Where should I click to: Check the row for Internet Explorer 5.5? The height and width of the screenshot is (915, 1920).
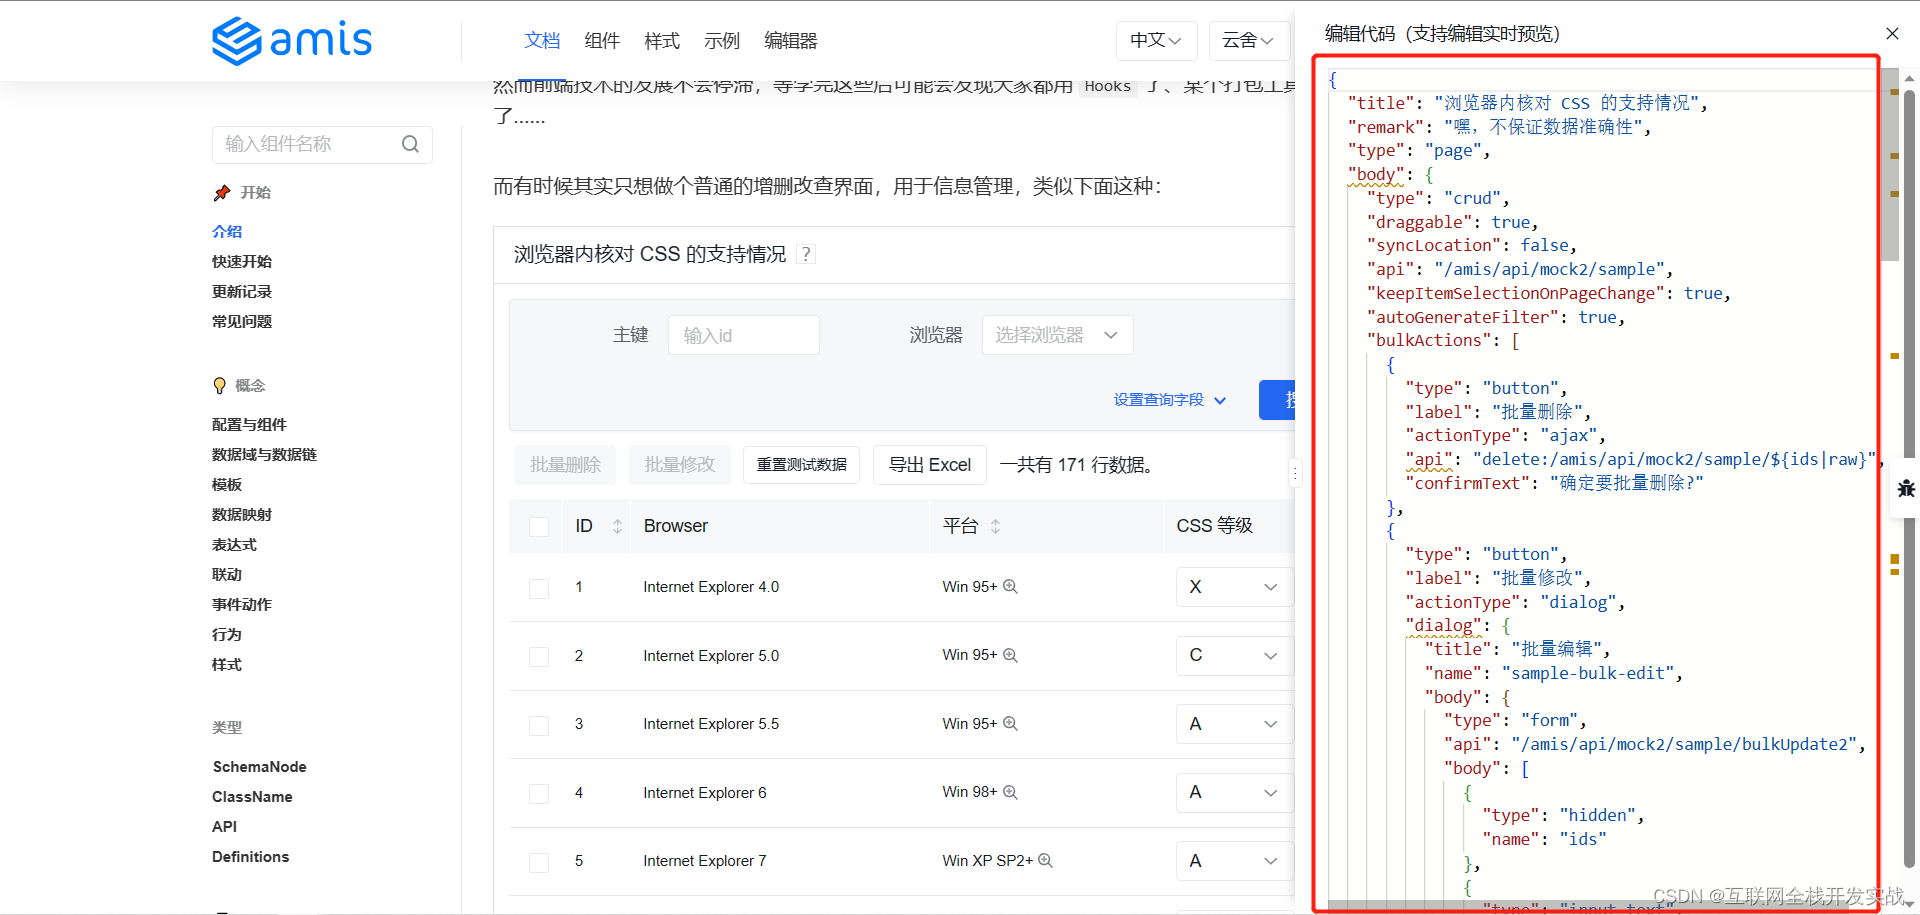539,725
